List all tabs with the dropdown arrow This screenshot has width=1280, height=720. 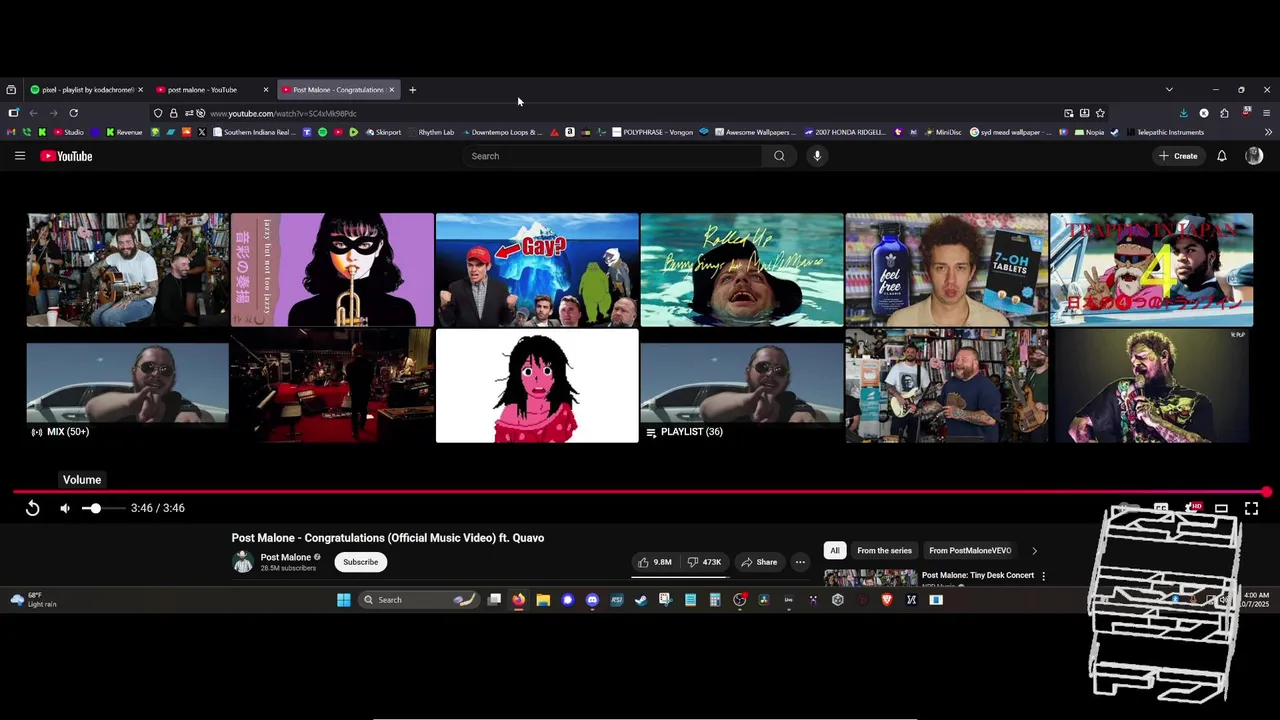tap(1169, 90)
